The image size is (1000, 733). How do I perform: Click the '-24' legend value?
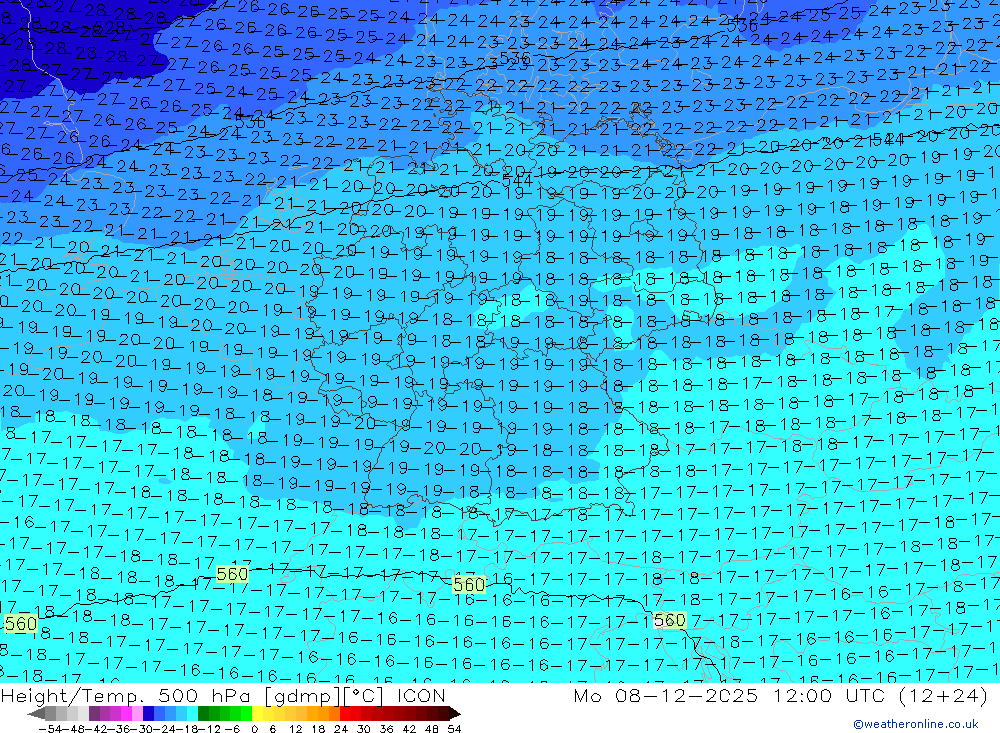[x=165, y=729]
